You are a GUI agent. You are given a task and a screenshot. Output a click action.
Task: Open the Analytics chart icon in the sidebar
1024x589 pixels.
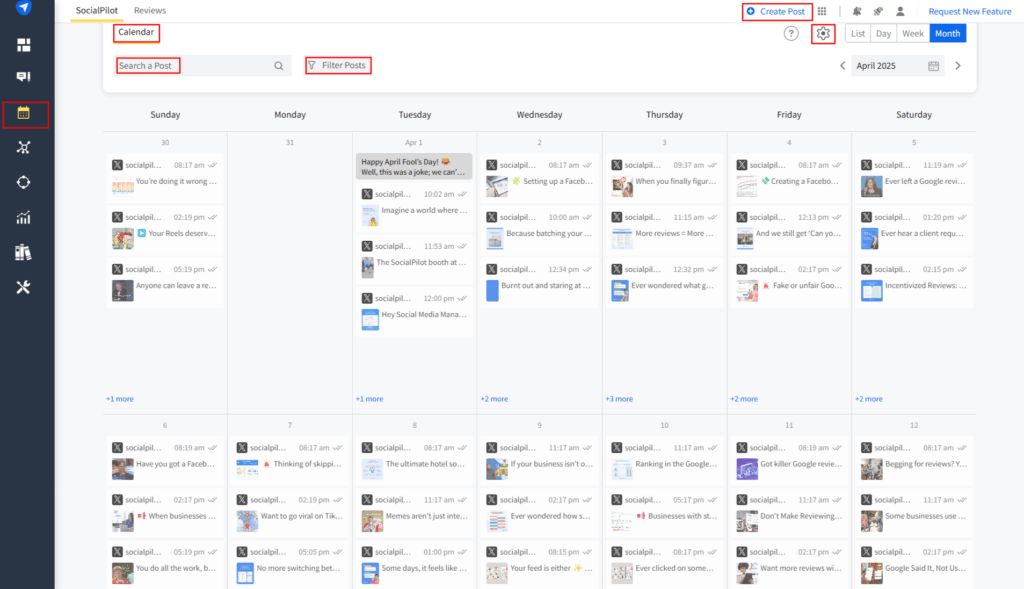pyautogui.click(x=26, y=217)
